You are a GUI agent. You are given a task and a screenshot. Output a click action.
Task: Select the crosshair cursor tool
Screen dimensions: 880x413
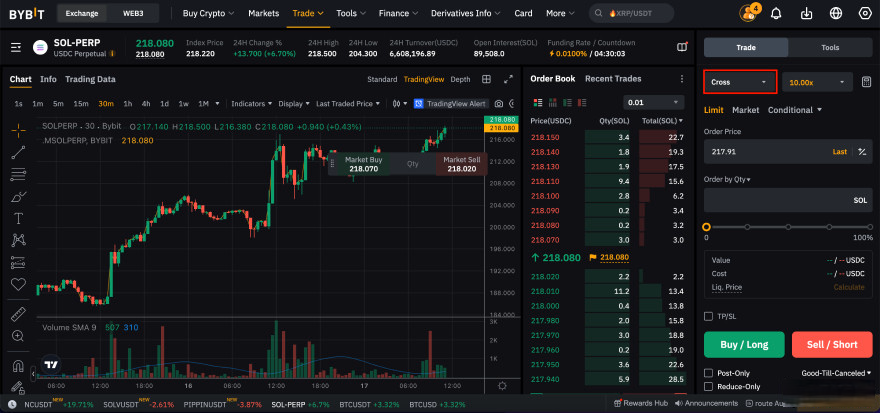coord(18,131)
